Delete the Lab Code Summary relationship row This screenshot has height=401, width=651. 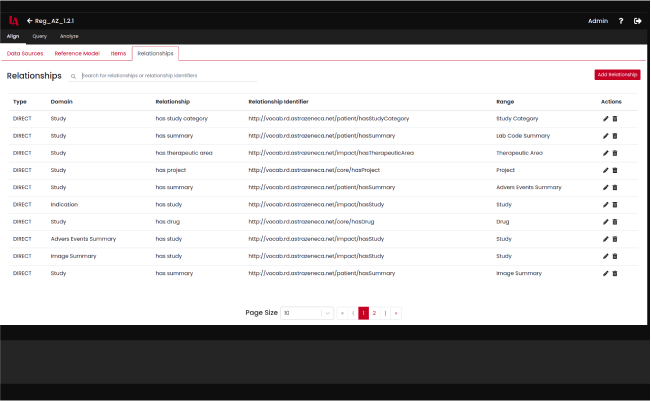(x=615, y=136)
